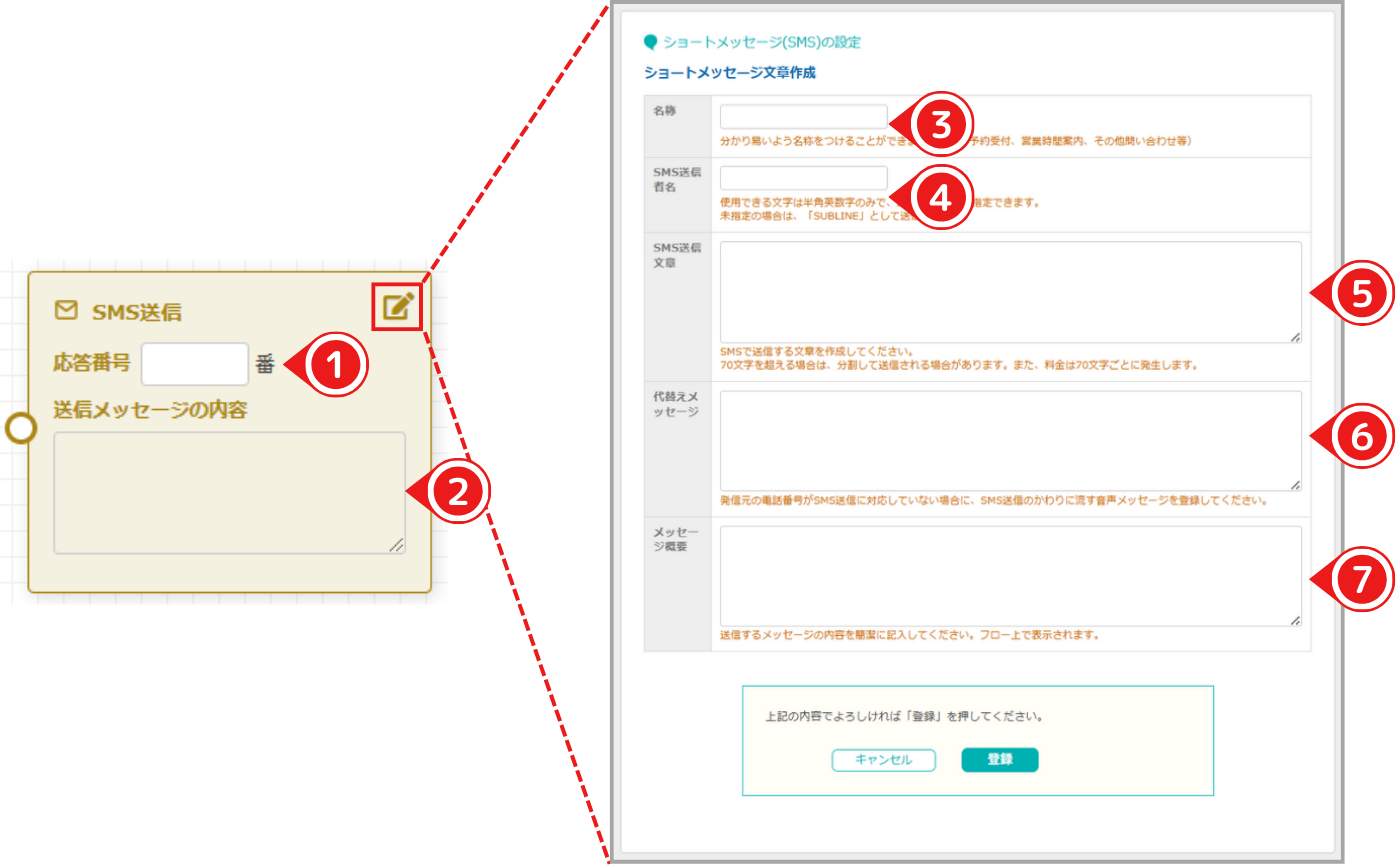Focus the 送信メッセージの内容 text area

tap(229, 492)
